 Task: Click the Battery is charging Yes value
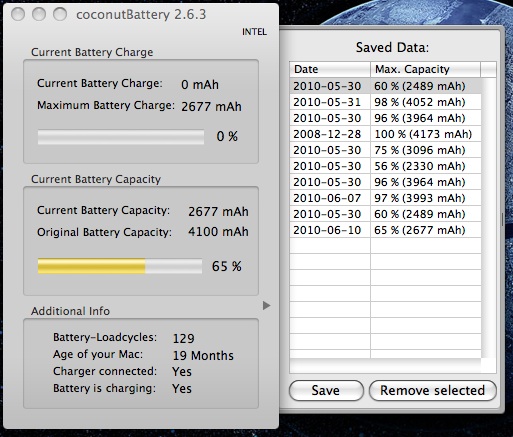(x=182, y=389)
